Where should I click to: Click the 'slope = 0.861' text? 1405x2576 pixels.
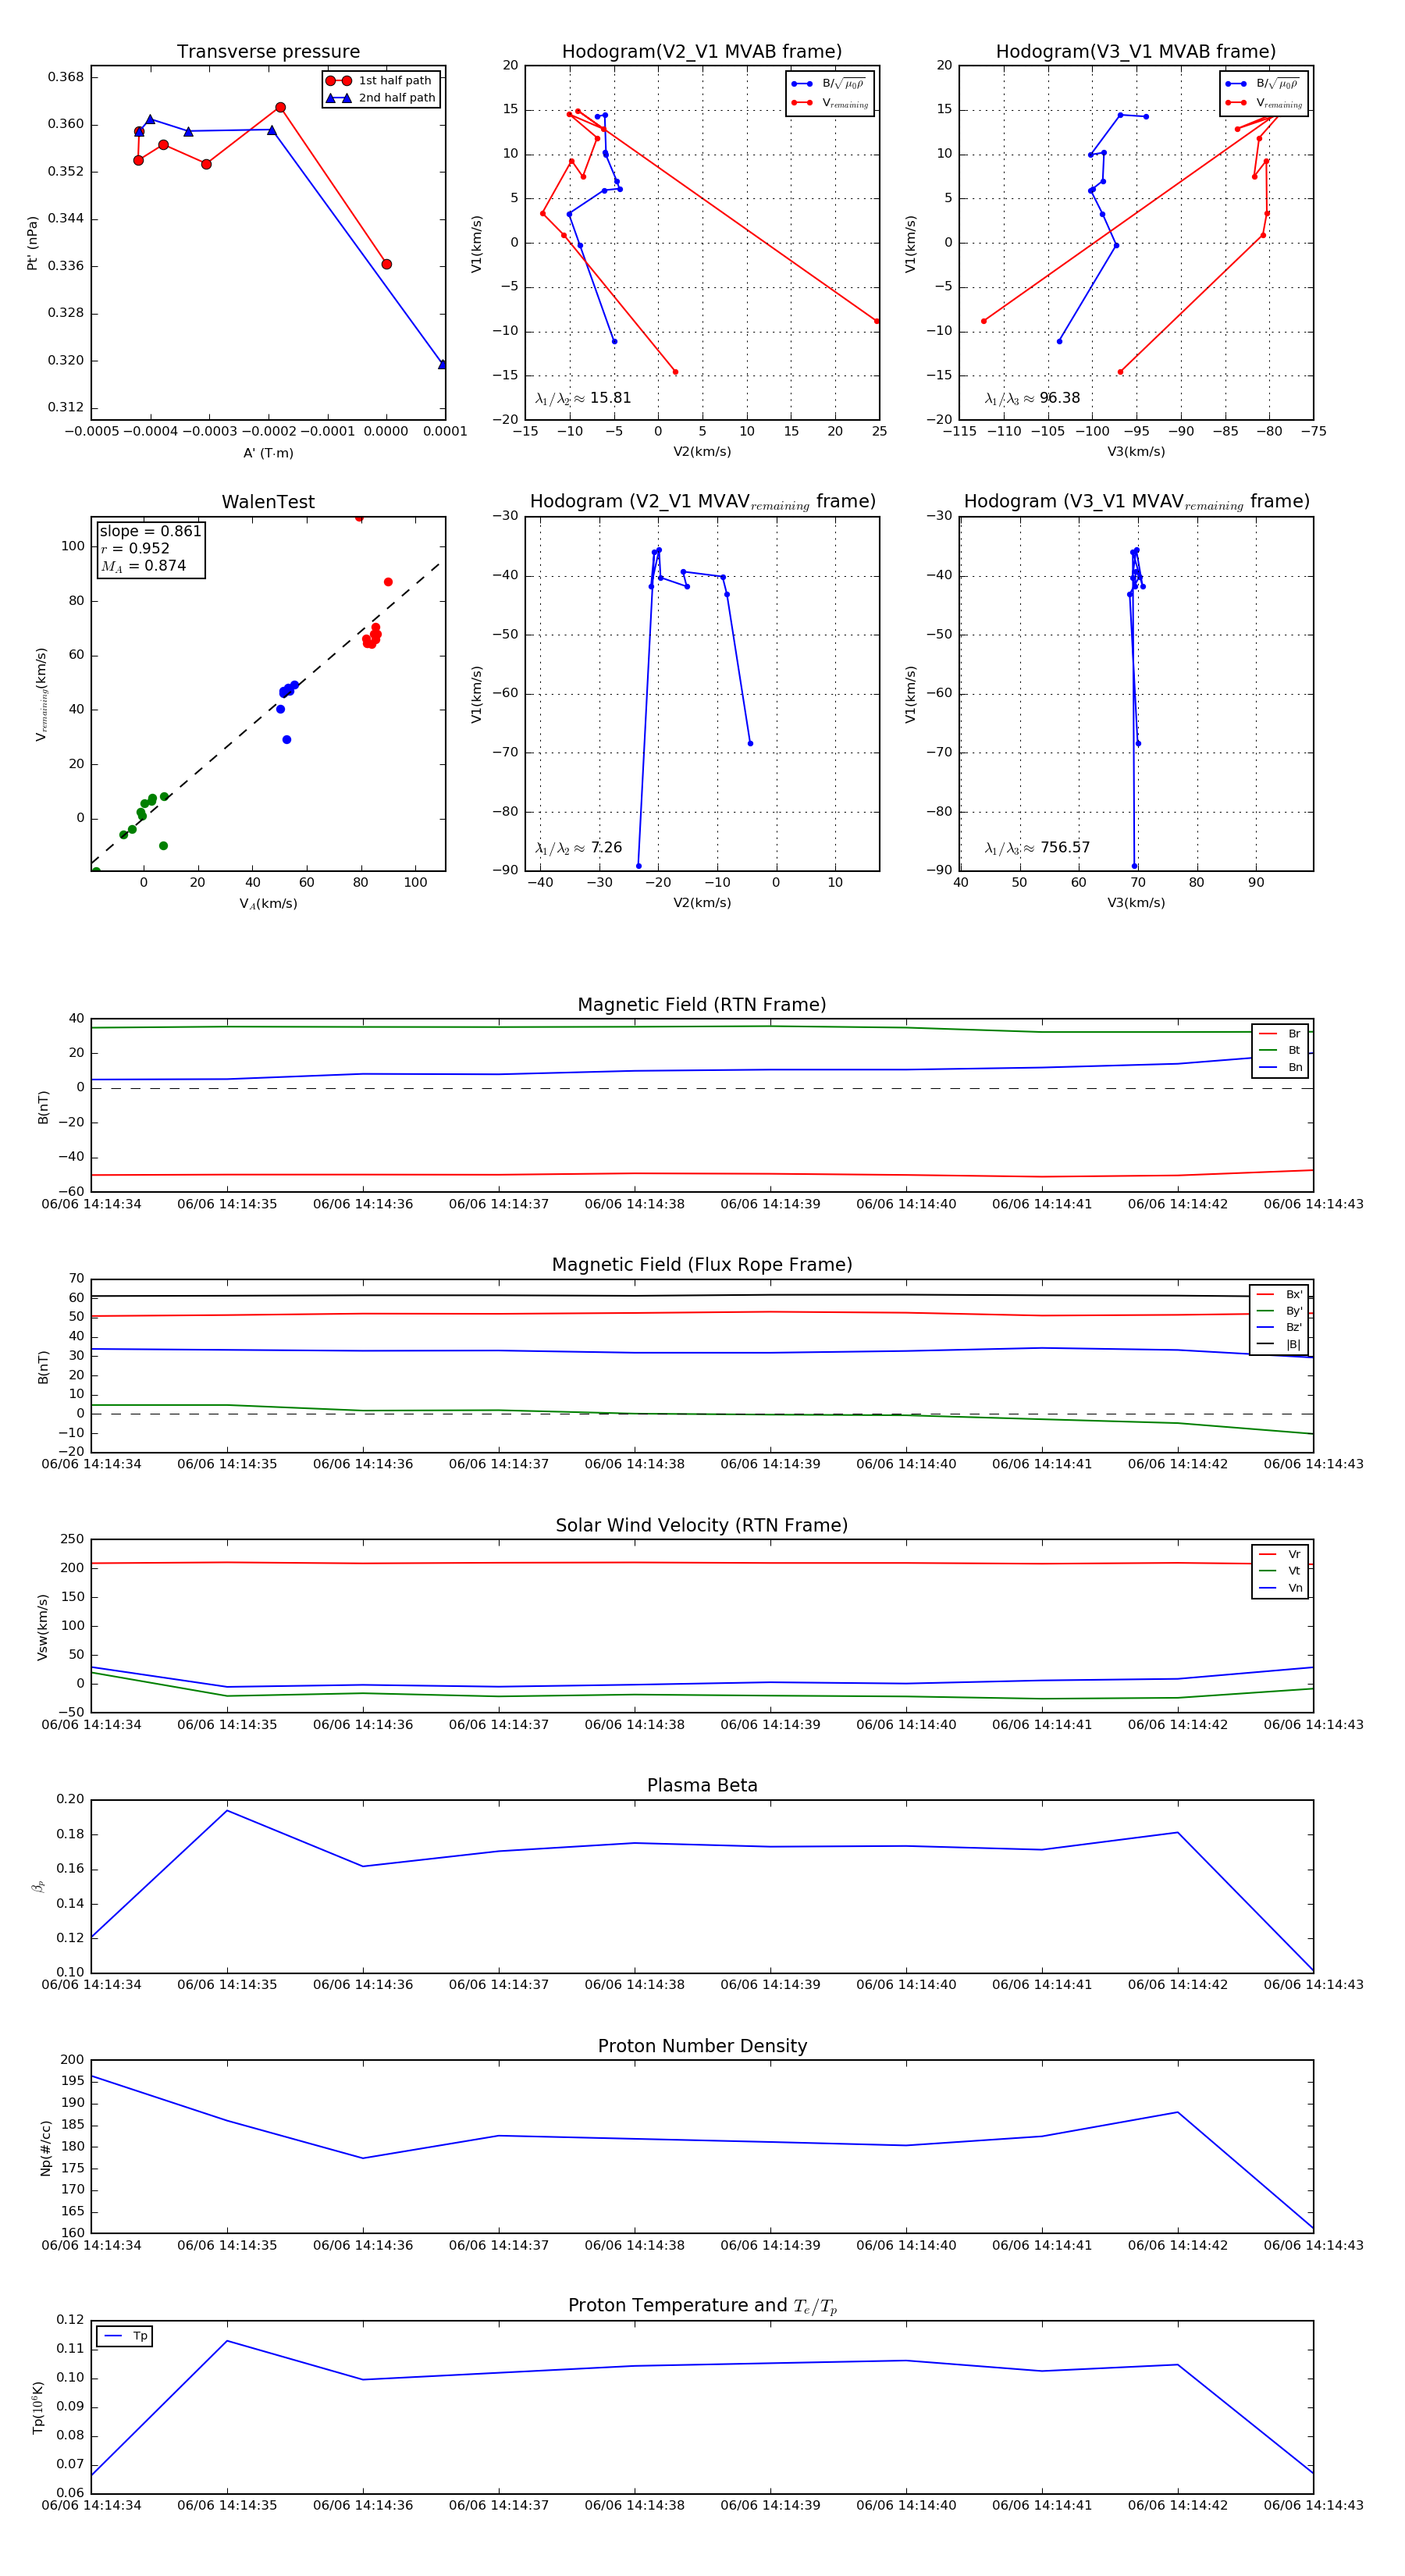click(150, 531)
